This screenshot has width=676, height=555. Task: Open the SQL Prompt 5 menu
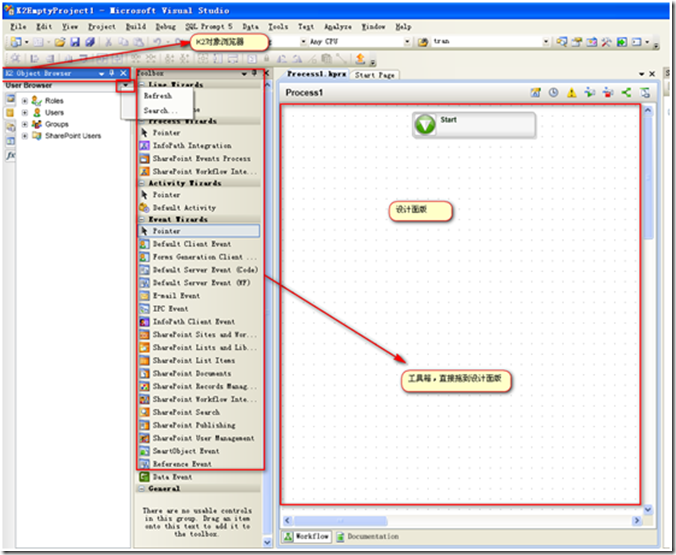(209, 27)
